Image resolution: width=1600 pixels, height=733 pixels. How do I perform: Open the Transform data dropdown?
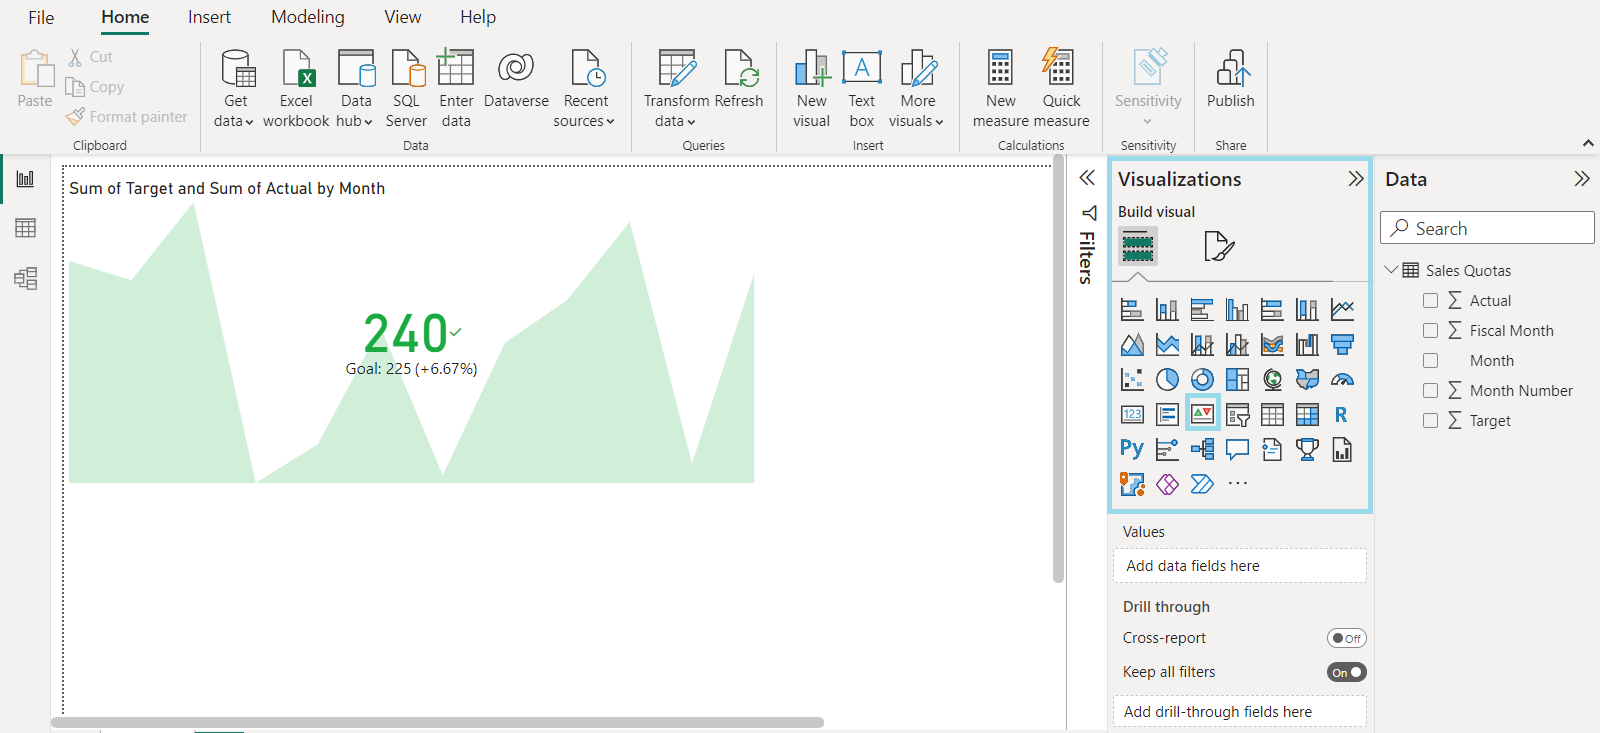[x=676, y=89]
